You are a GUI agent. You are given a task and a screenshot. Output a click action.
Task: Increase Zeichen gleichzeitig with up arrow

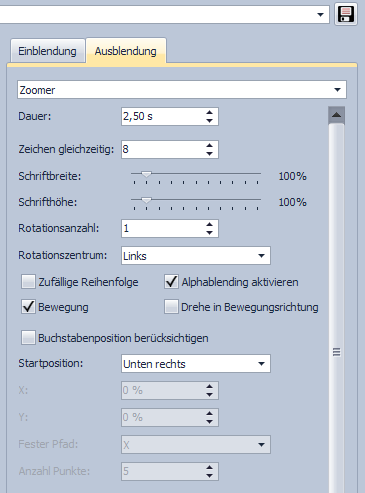(209, 146)
